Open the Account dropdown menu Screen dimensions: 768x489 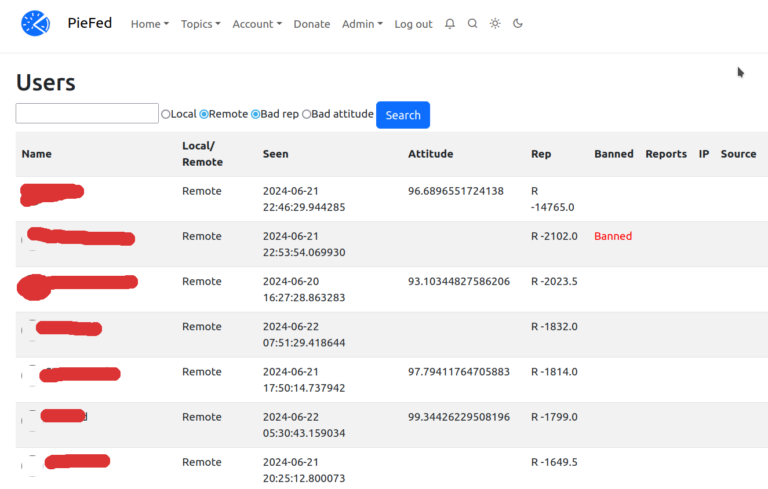pyautogui.click(x=257, y=24)
